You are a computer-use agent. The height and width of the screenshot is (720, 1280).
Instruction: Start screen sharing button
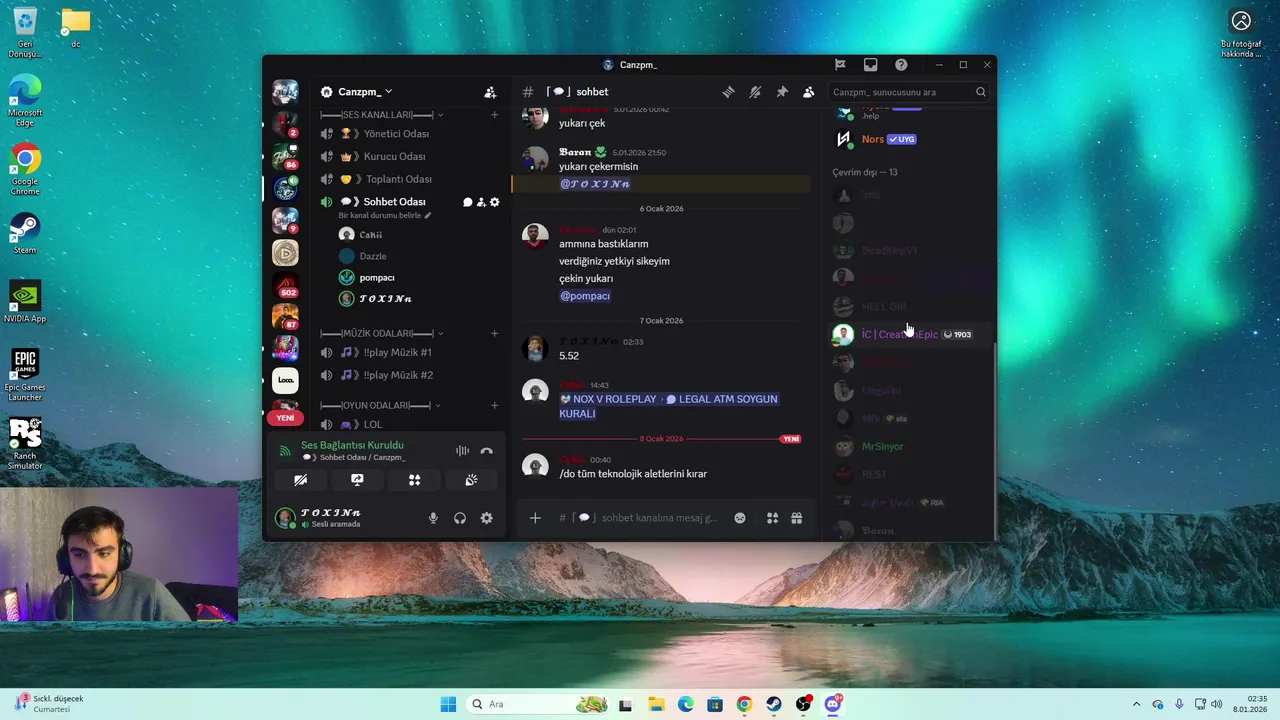[x=357, y=480]
